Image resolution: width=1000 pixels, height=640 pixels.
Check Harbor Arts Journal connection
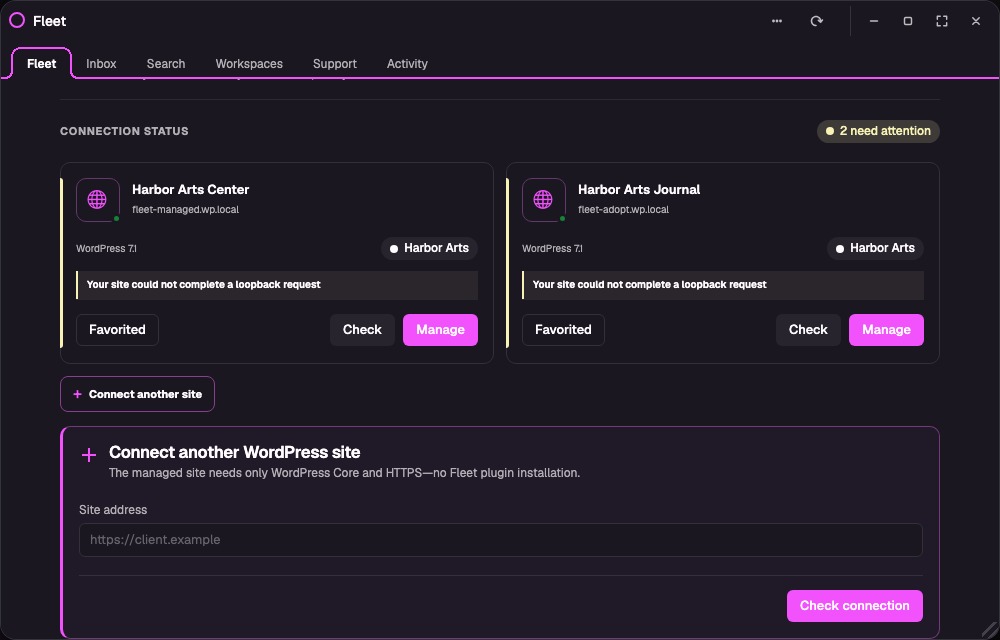click(808, 330)
